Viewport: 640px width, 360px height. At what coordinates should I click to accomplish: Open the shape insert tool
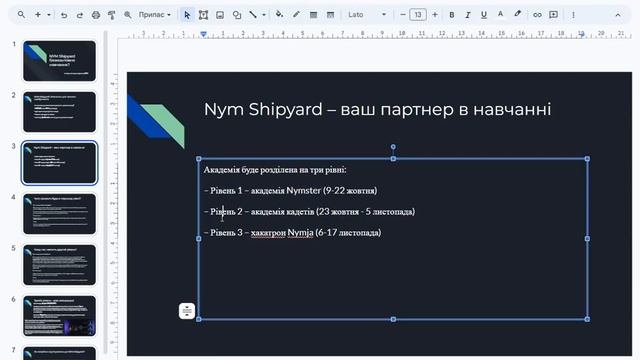coord(237,15)
